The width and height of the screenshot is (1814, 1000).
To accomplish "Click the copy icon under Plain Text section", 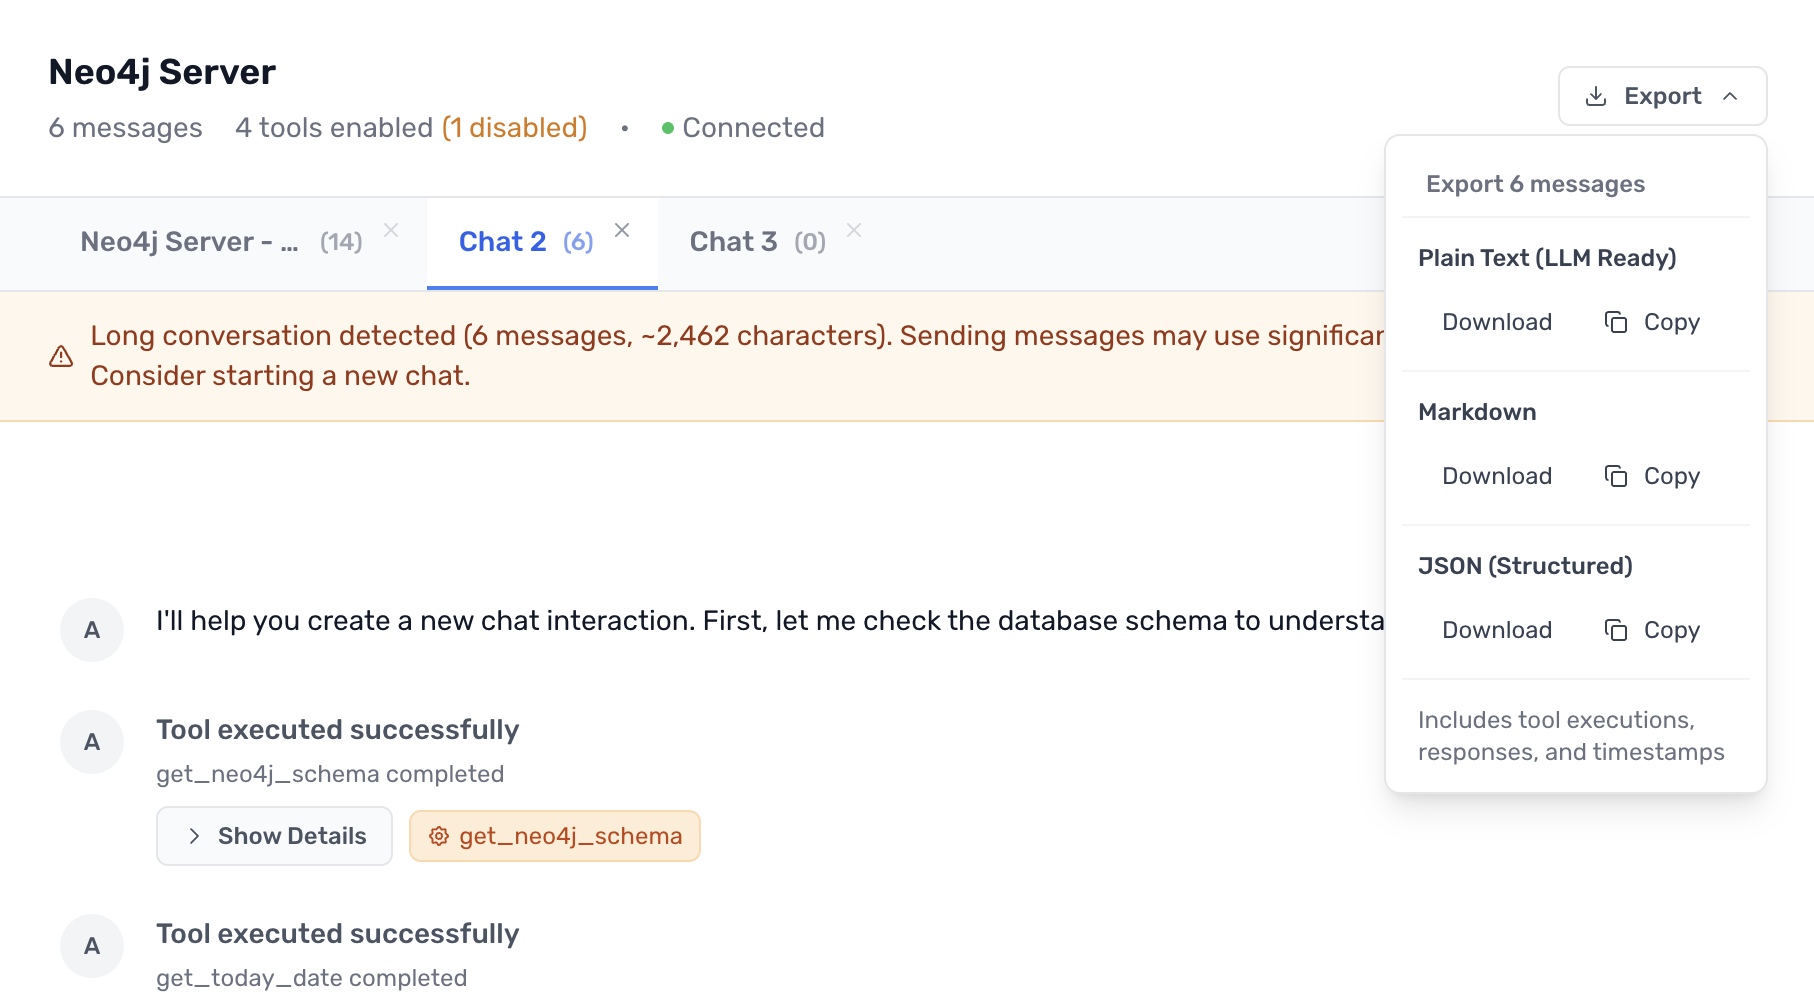I will tap(1616, 322).
